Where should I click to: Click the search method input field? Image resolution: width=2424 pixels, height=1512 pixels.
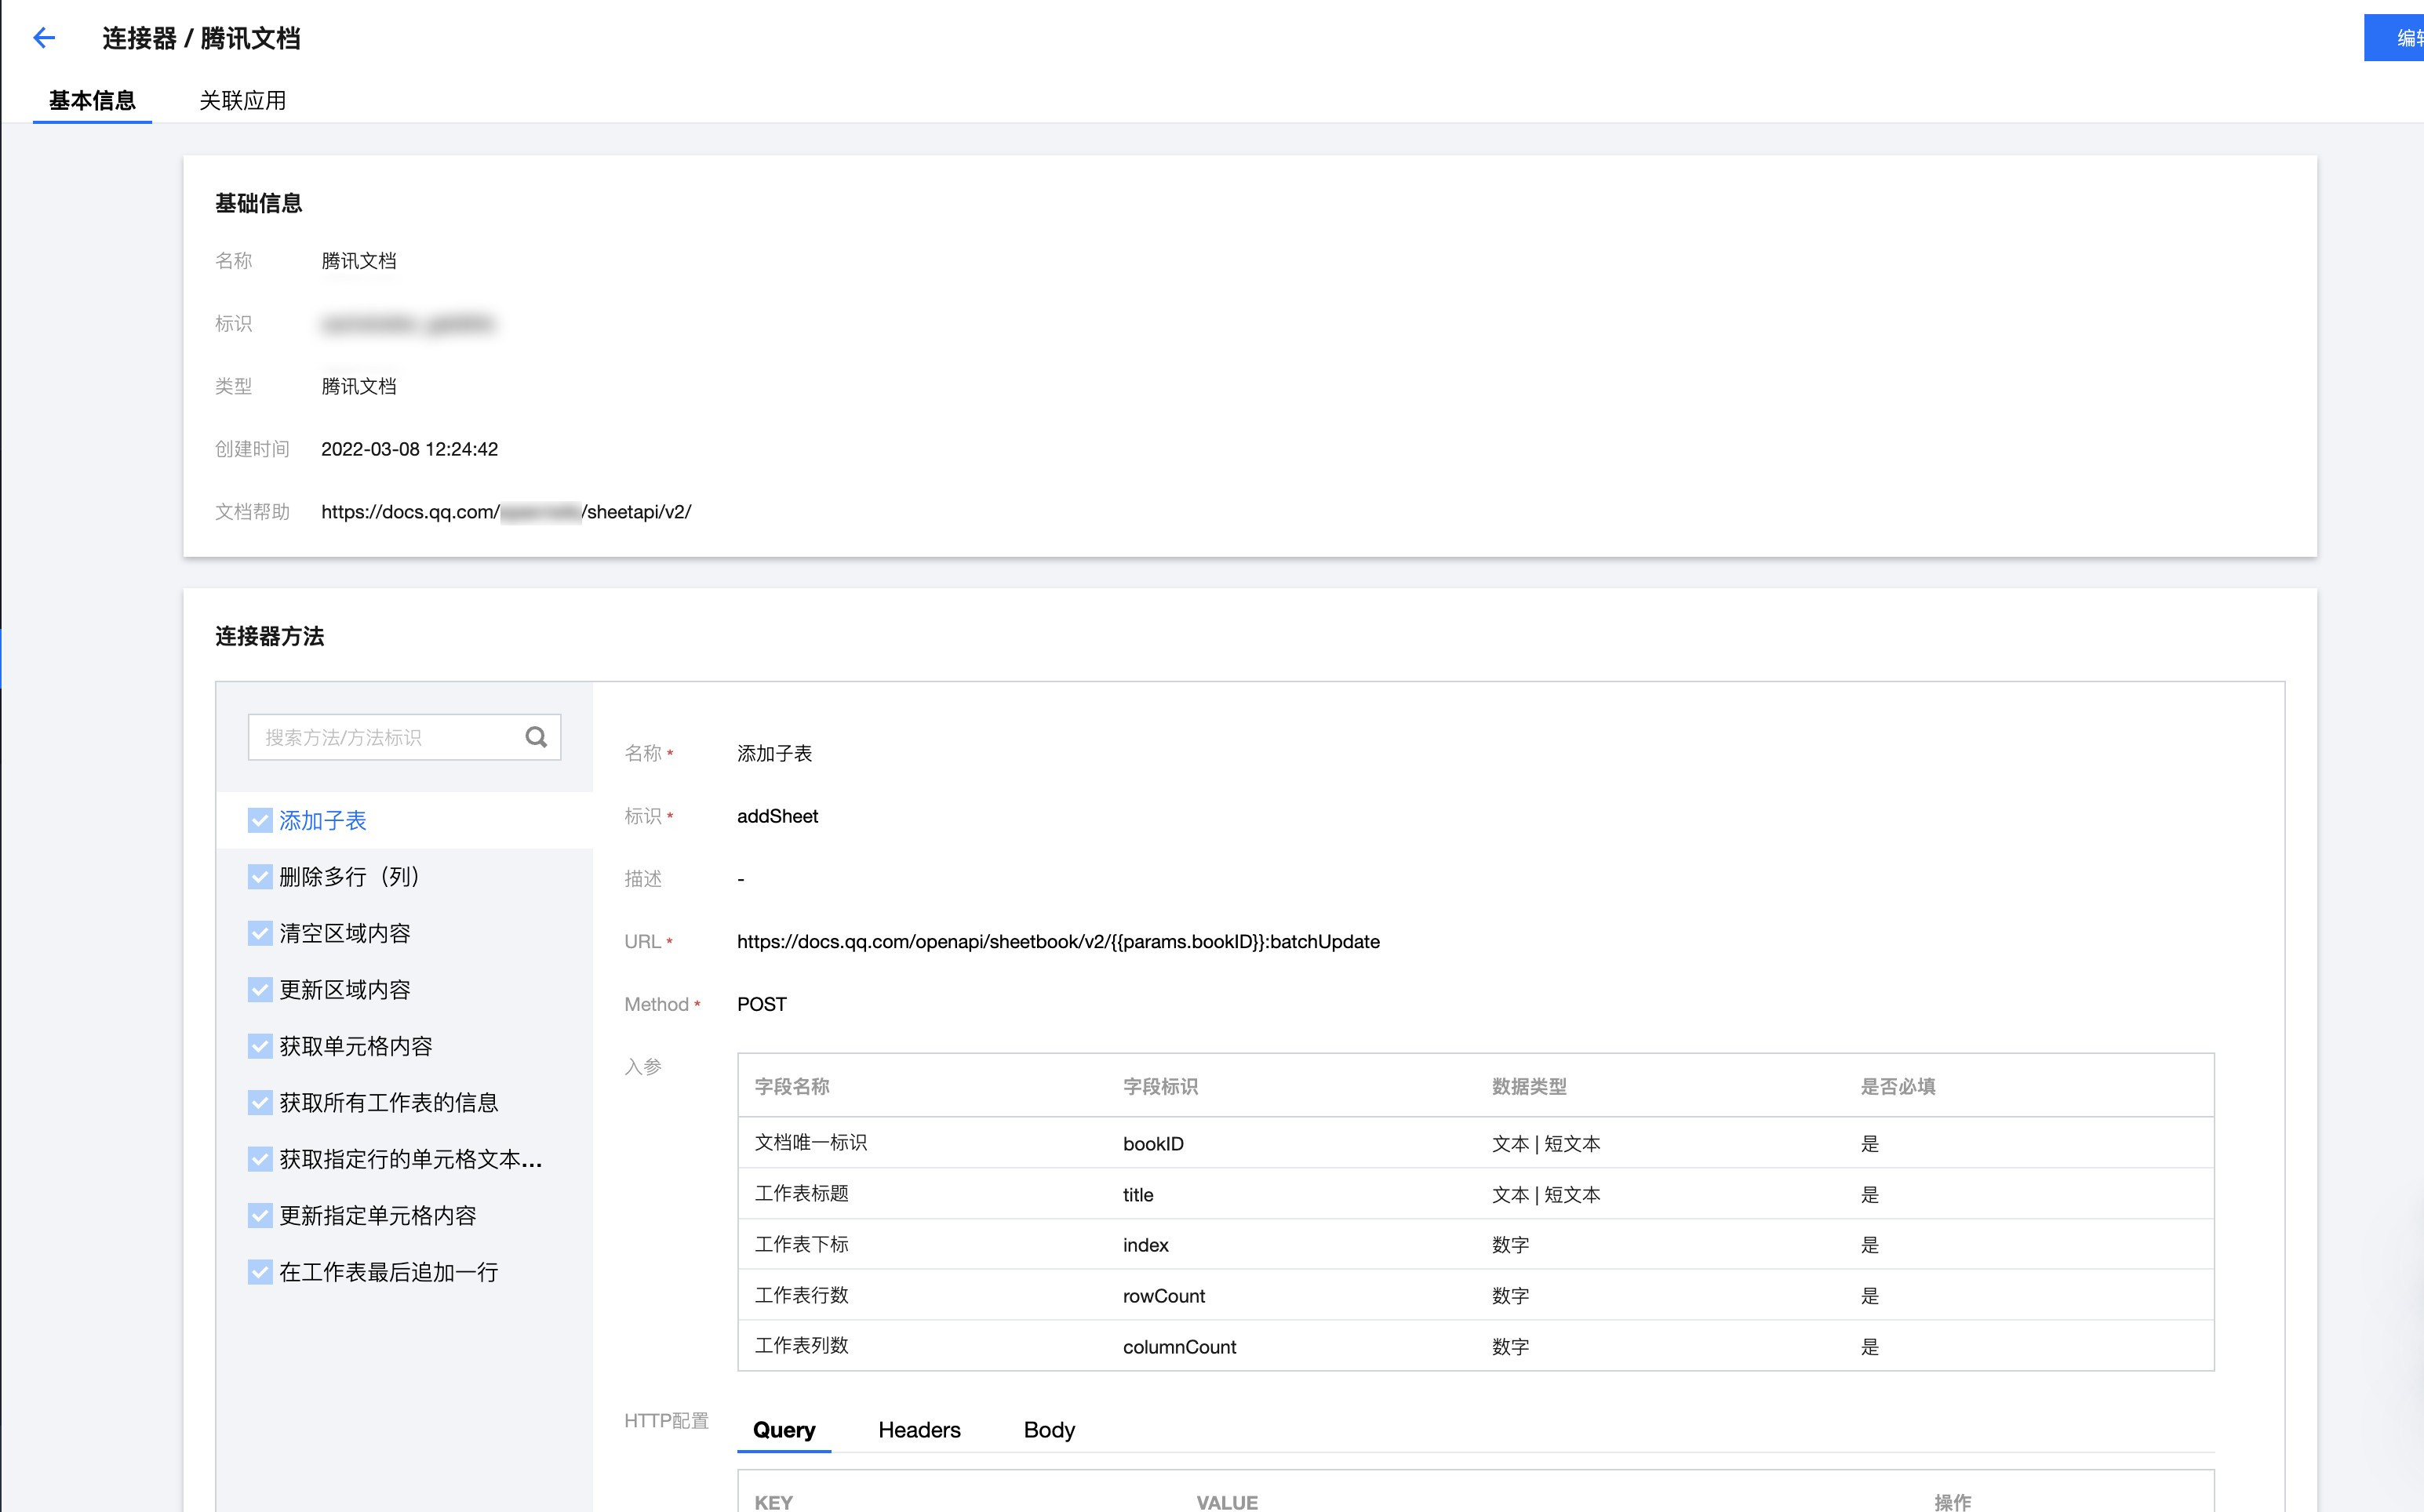385,737
